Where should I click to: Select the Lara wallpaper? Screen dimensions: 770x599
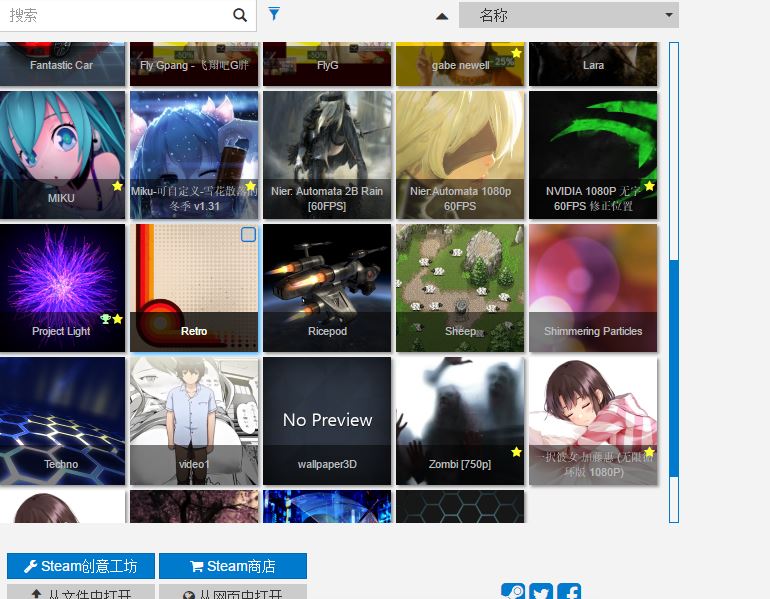[x=593, y=64]
